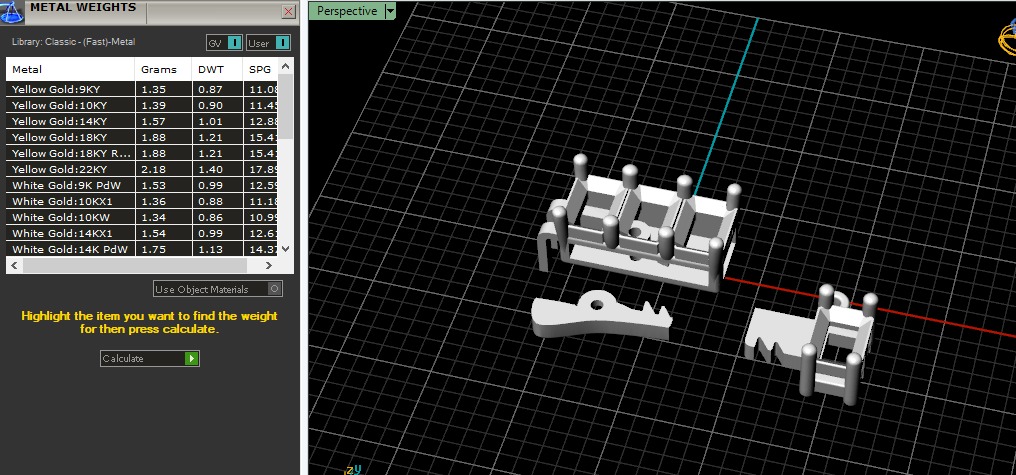The width and height of the screenshot is (1016, 475).
Task: Enable Use Object Materials option
Action: tap(218, 289)
